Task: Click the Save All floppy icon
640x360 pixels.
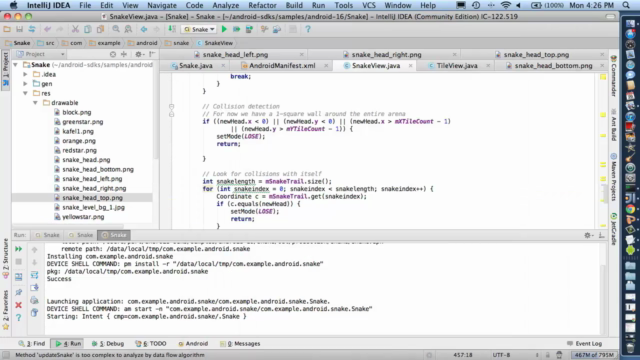Action: tap(19, 29)
